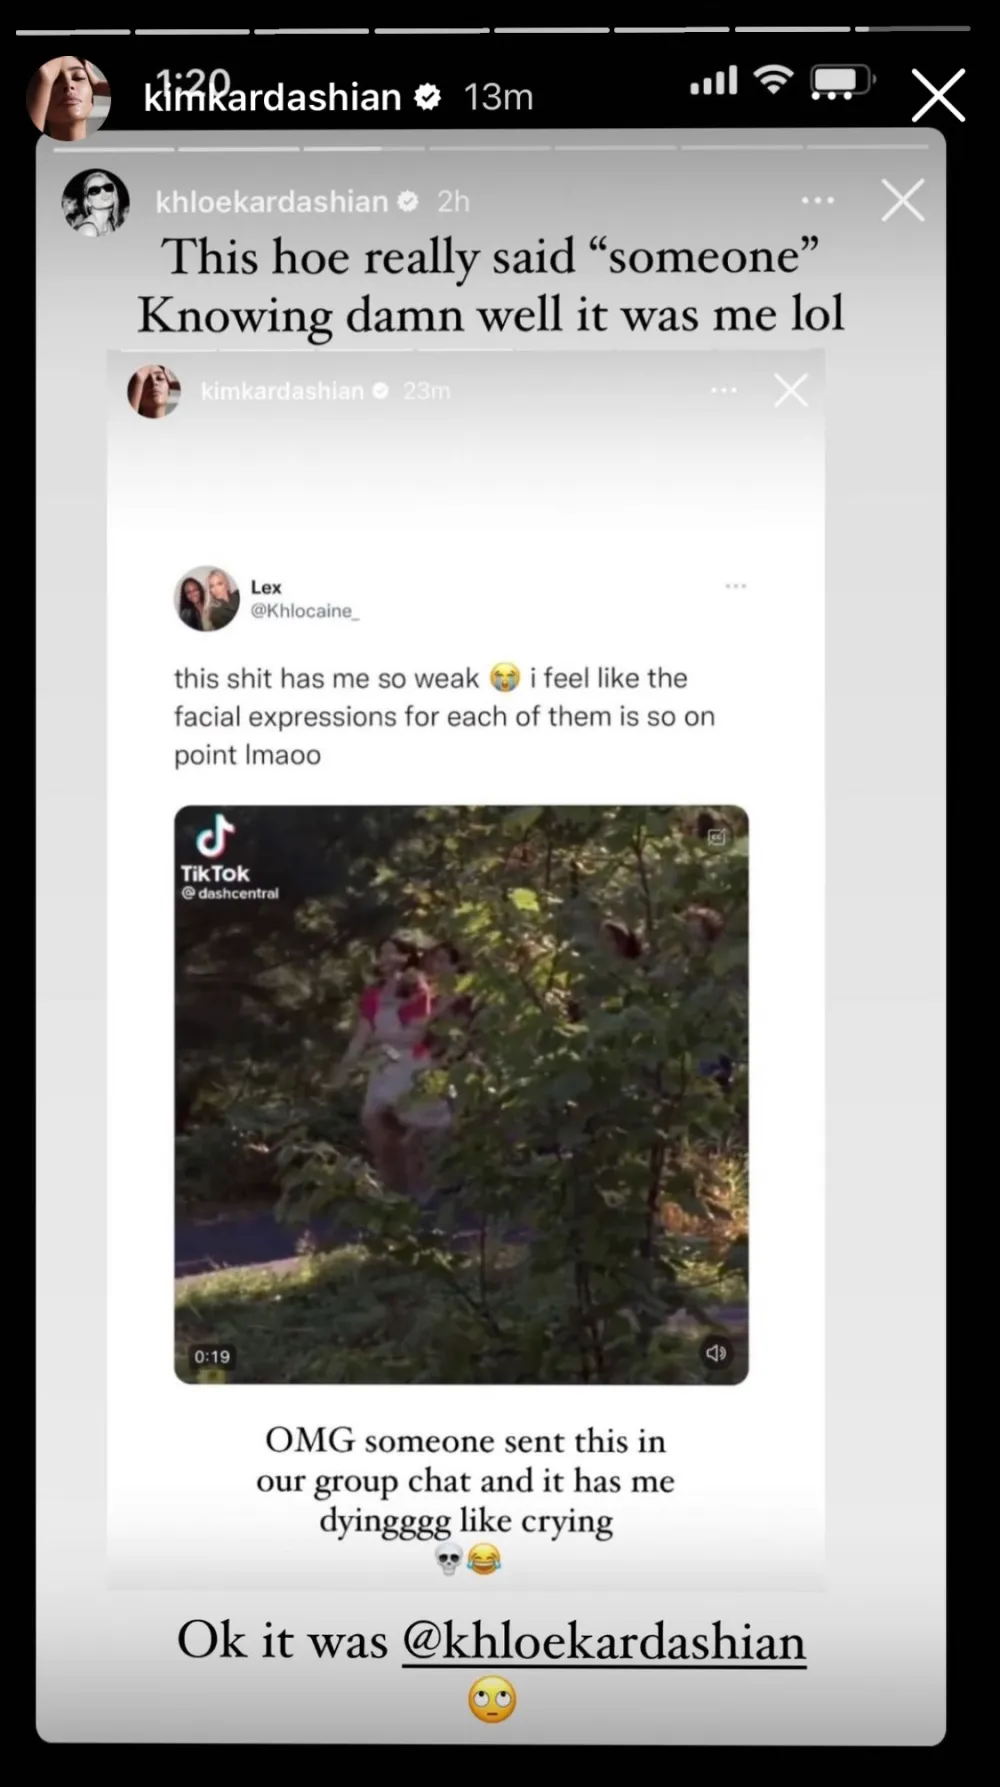Viewport: 1000px width, 1787px height.
Task: Open khloekardashian username in reshared story
Action: (271, 202)
